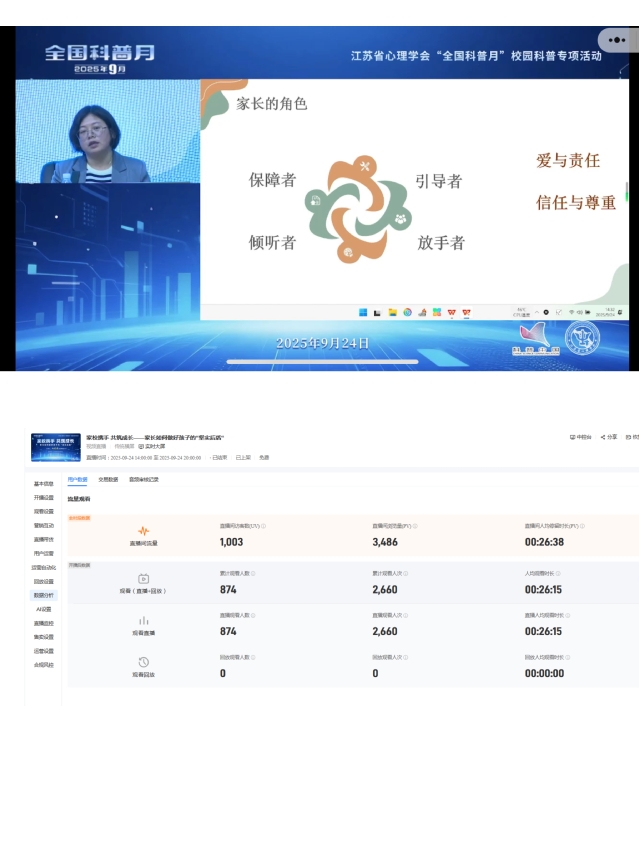Click the 观看(直播+回放) play icon
This screenshot has height=853, width=639.
point(143,578)
